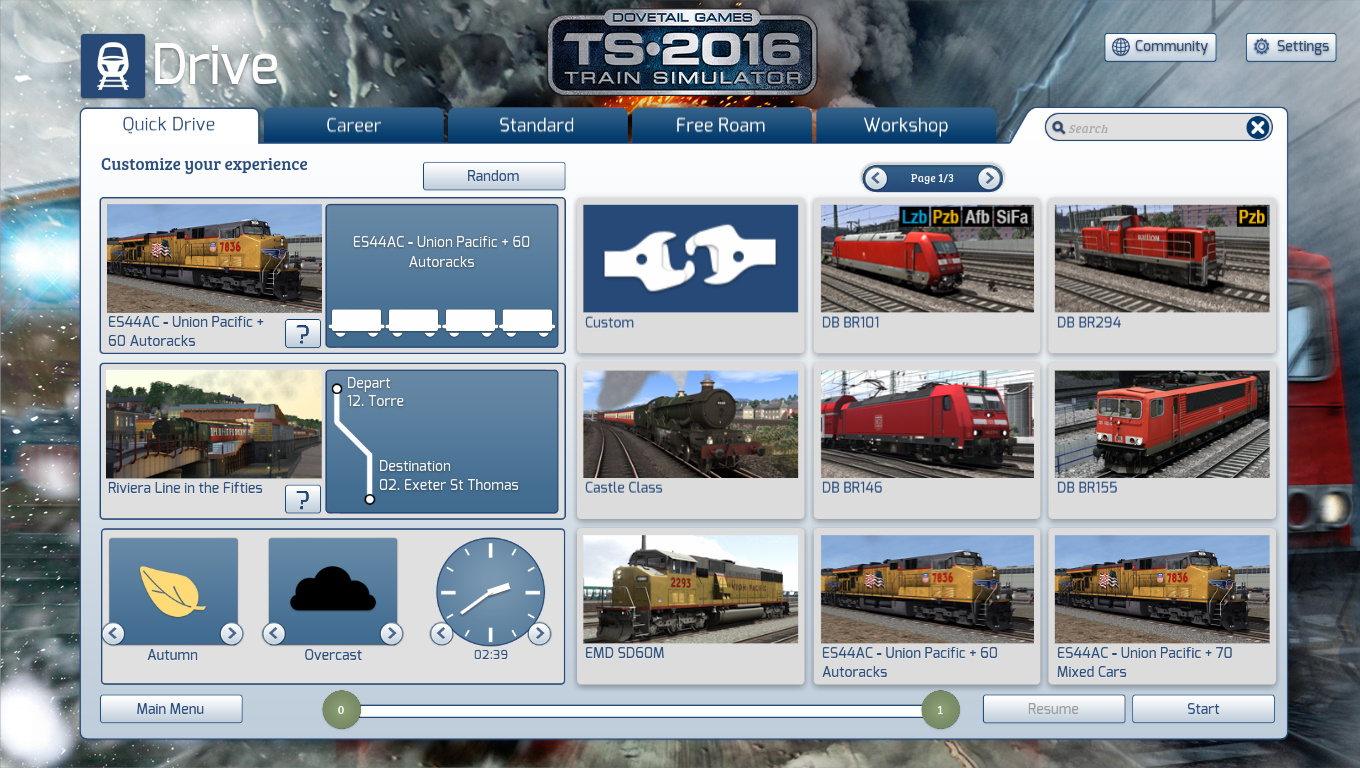This screenshot has width=1360, height=768.
Task: Switch to the Quick Drive tab
Action: (x=169, y=125)
